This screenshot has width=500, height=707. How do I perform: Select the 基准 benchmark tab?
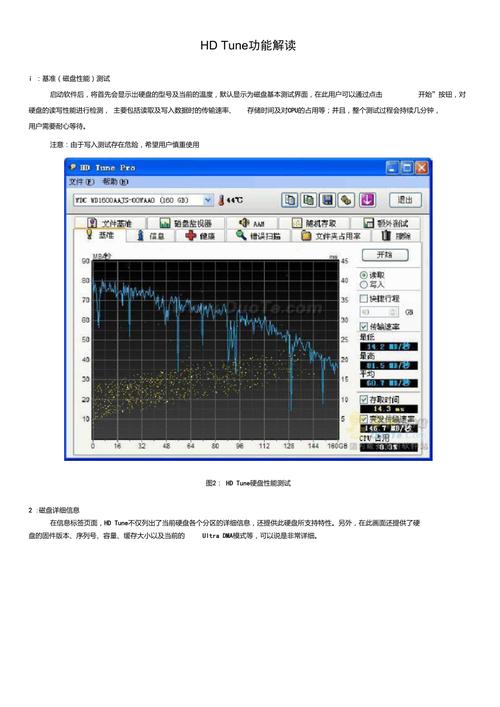100,235
